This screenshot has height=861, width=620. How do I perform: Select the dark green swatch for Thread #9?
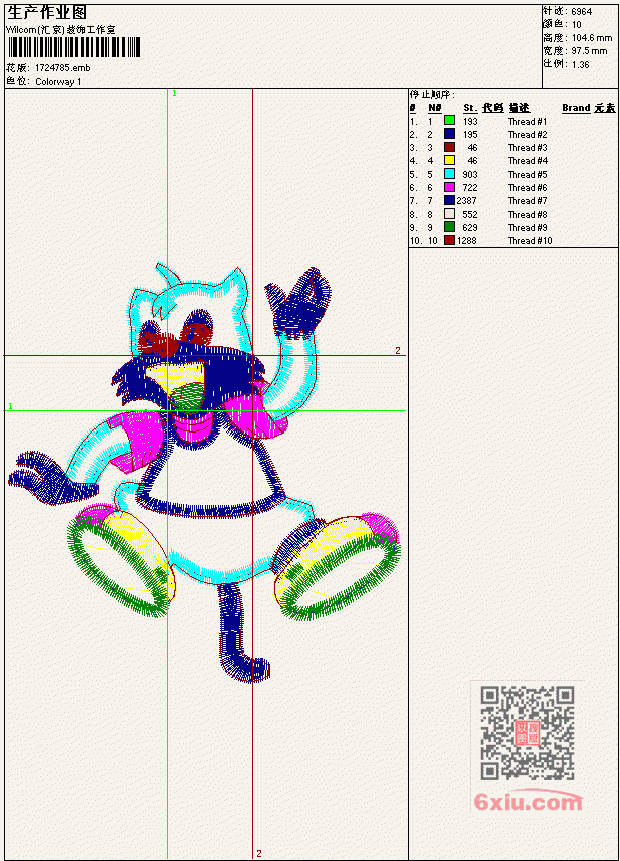click(x=449, y=227)
